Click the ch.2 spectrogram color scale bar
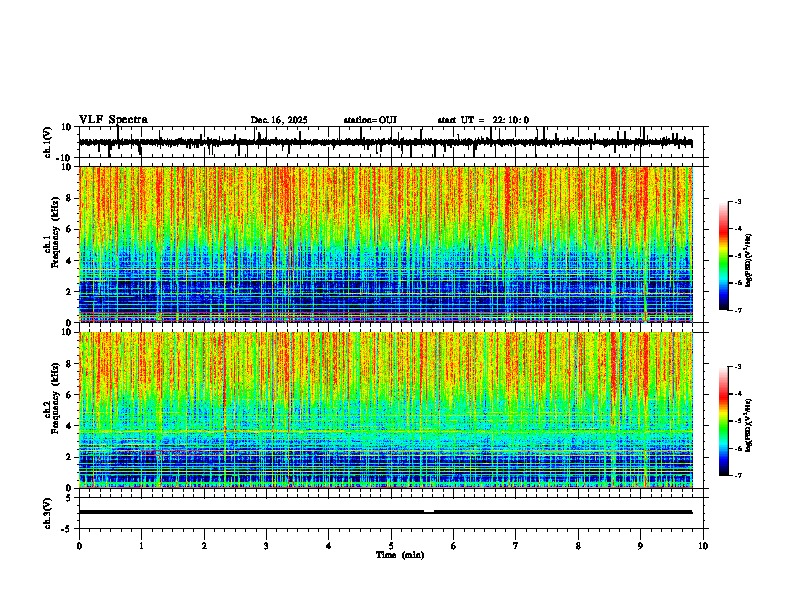792x612 pixels. [723, 421]
